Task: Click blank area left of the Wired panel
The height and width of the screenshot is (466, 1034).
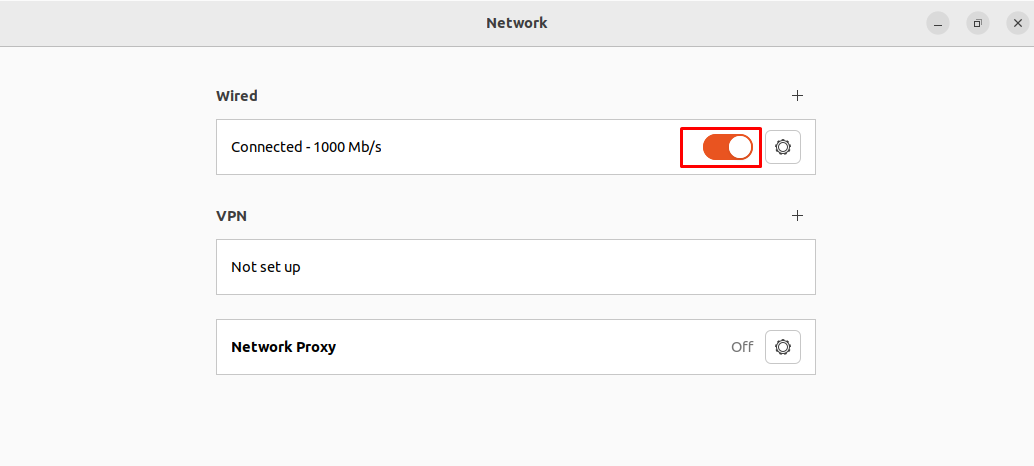Action: tap(106, 147)
